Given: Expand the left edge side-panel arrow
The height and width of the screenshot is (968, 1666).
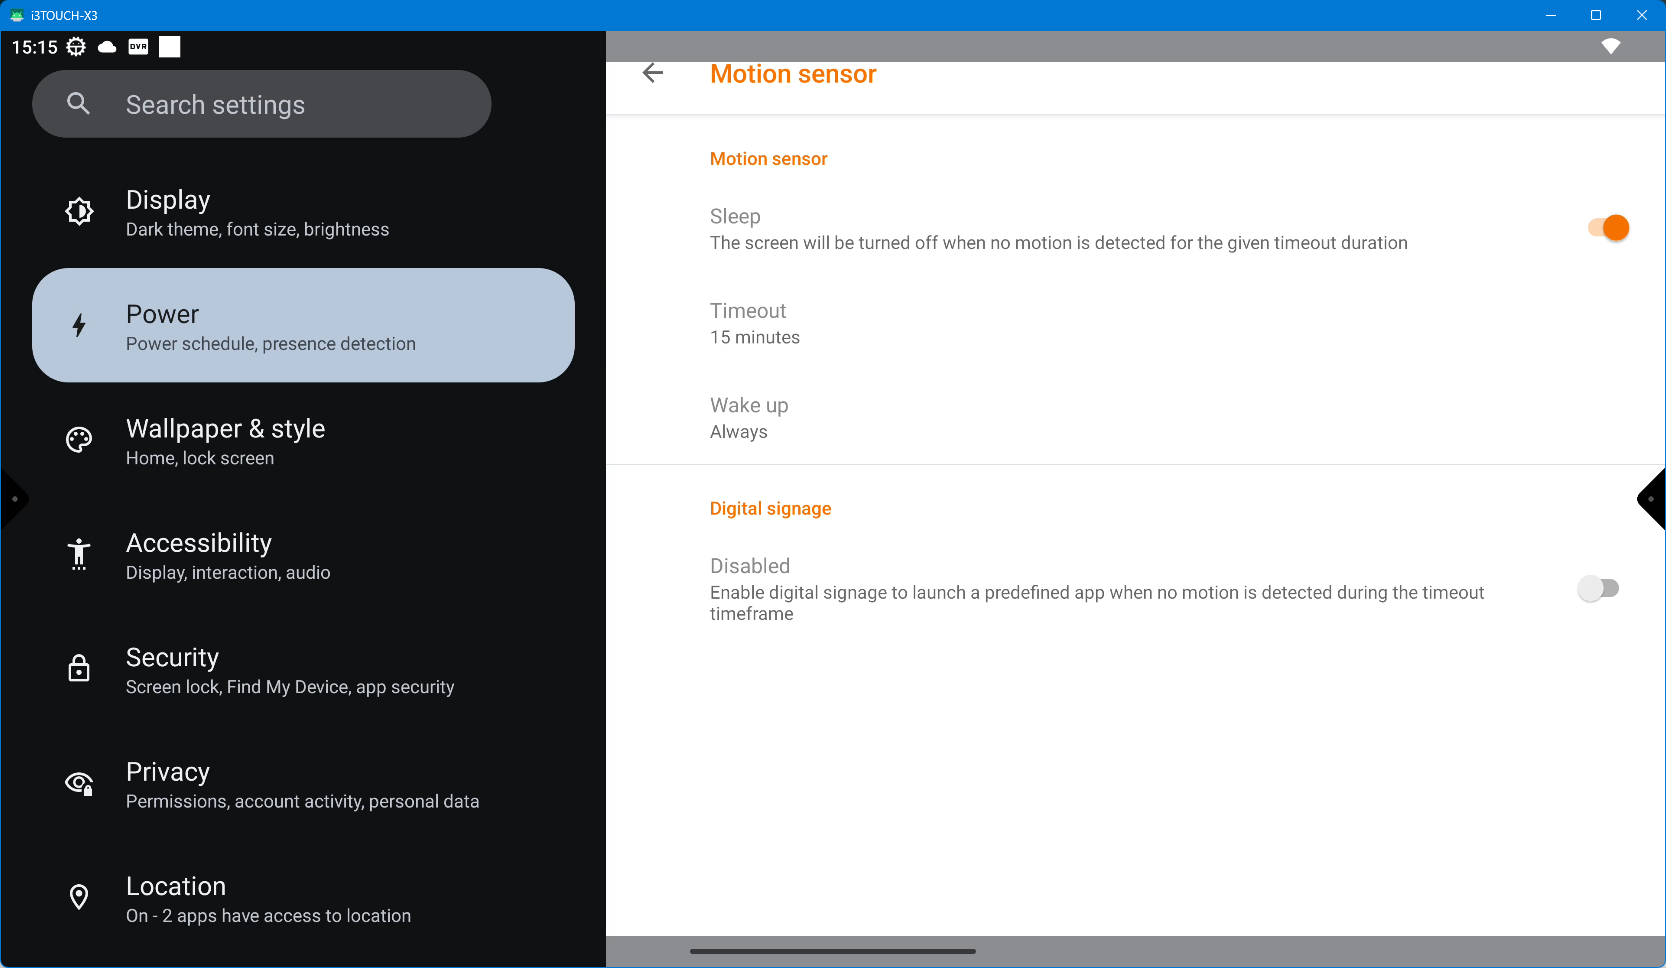Looking at the screenshot, I should (13, 499).
